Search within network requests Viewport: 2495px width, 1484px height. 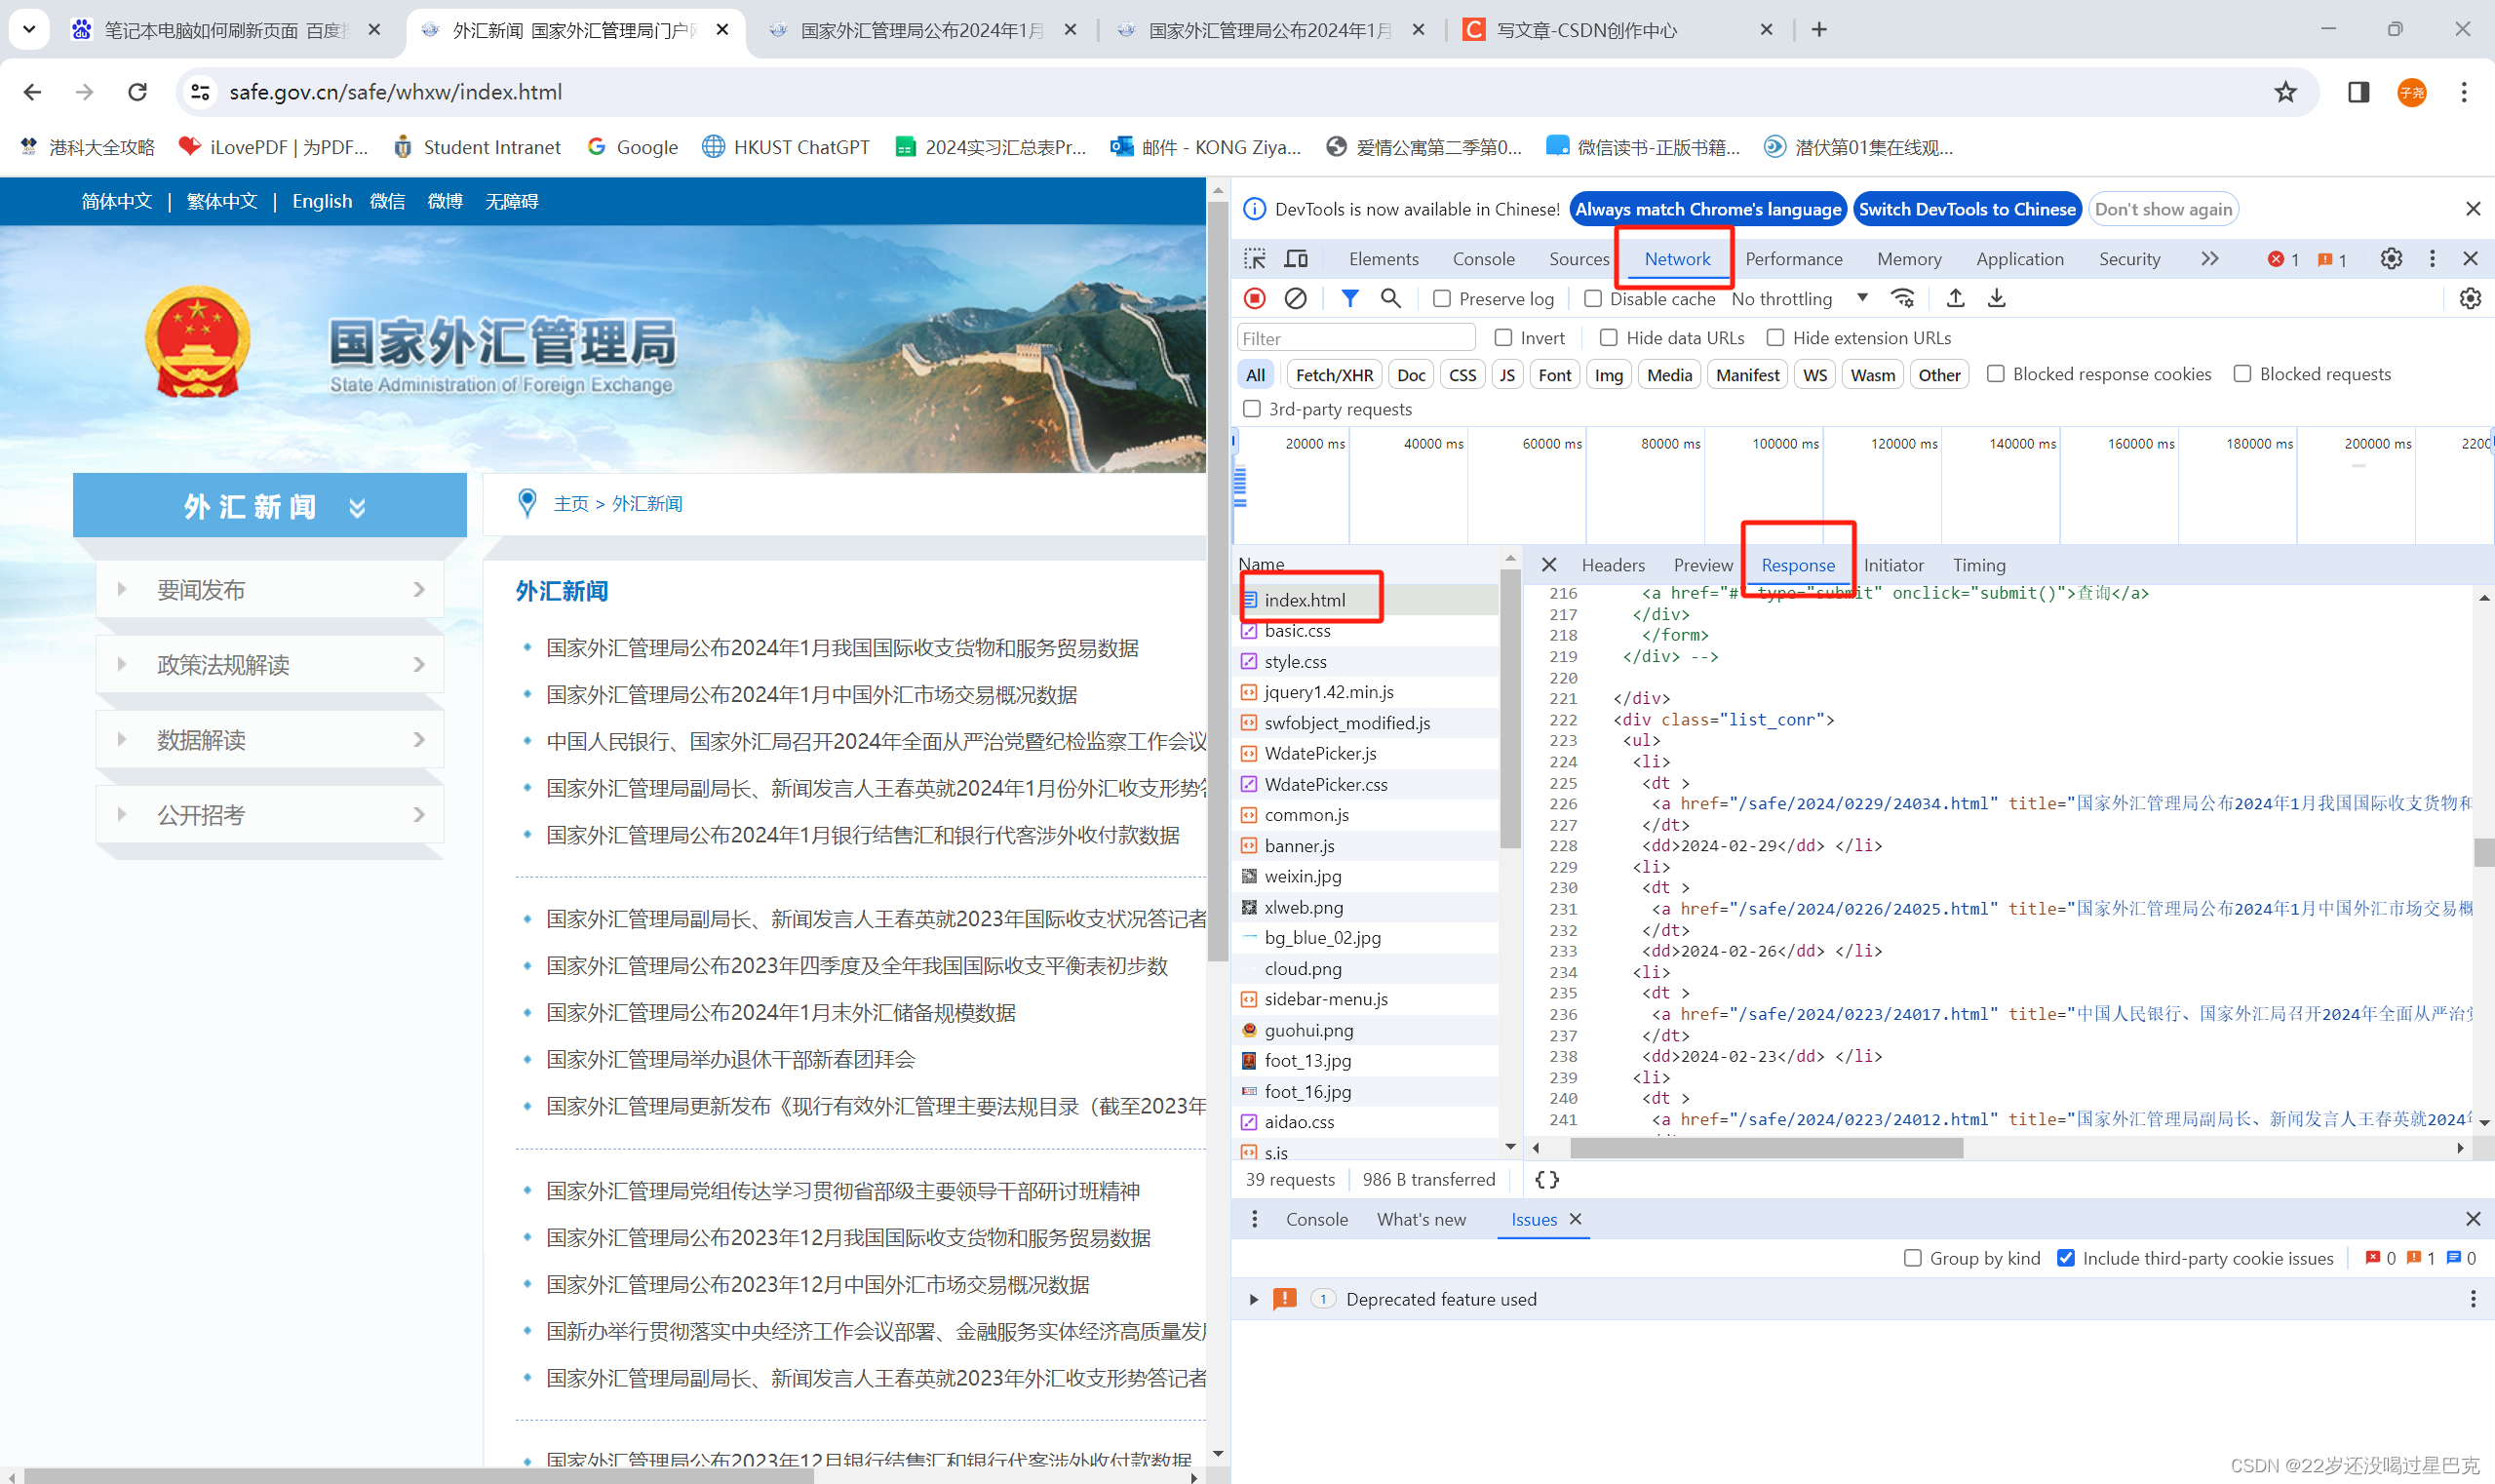pyautogui.click(x=1390, y=298)
